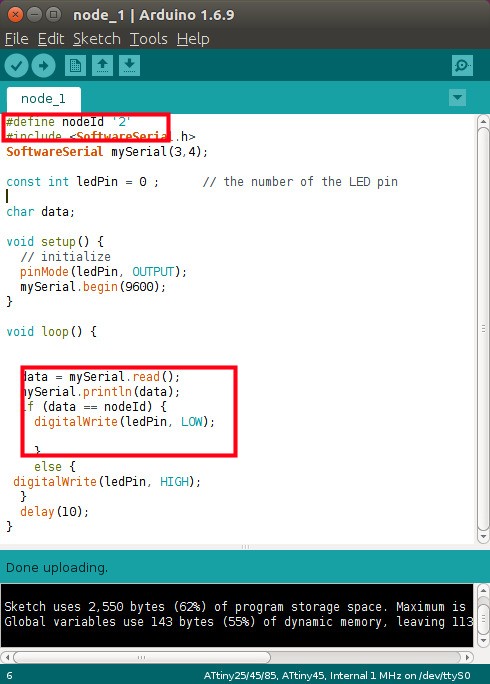The height and width of the screenshot is (684, 490).
Task: Select the node_1 sketch tab
Action: [x=44, y=99]
